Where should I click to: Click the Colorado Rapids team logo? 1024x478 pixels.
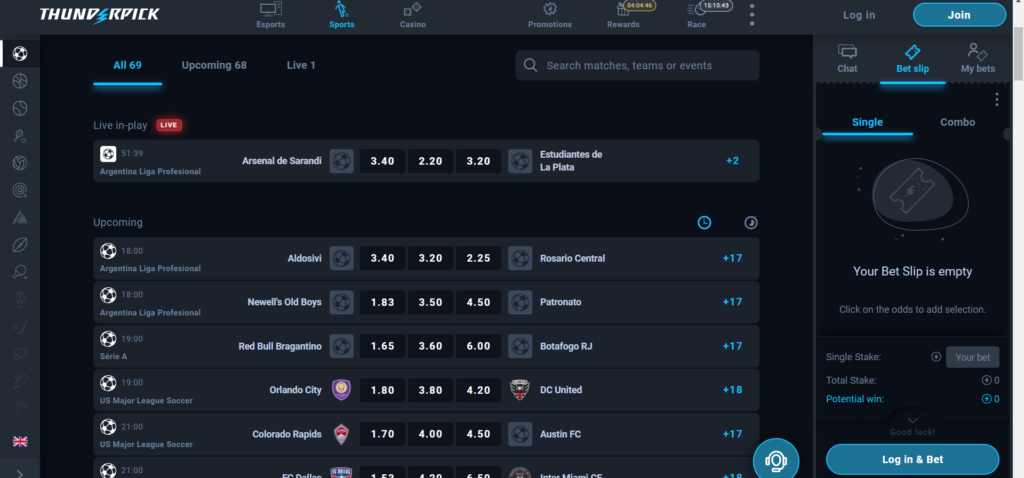341,434
